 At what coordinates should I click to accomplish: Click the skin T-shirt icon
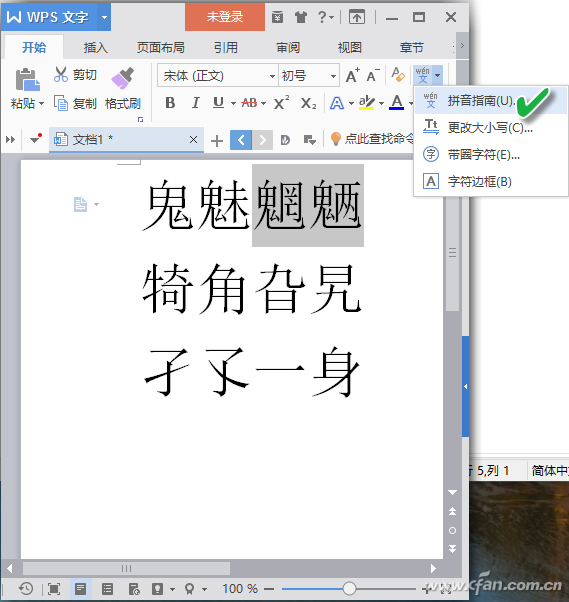301,17
